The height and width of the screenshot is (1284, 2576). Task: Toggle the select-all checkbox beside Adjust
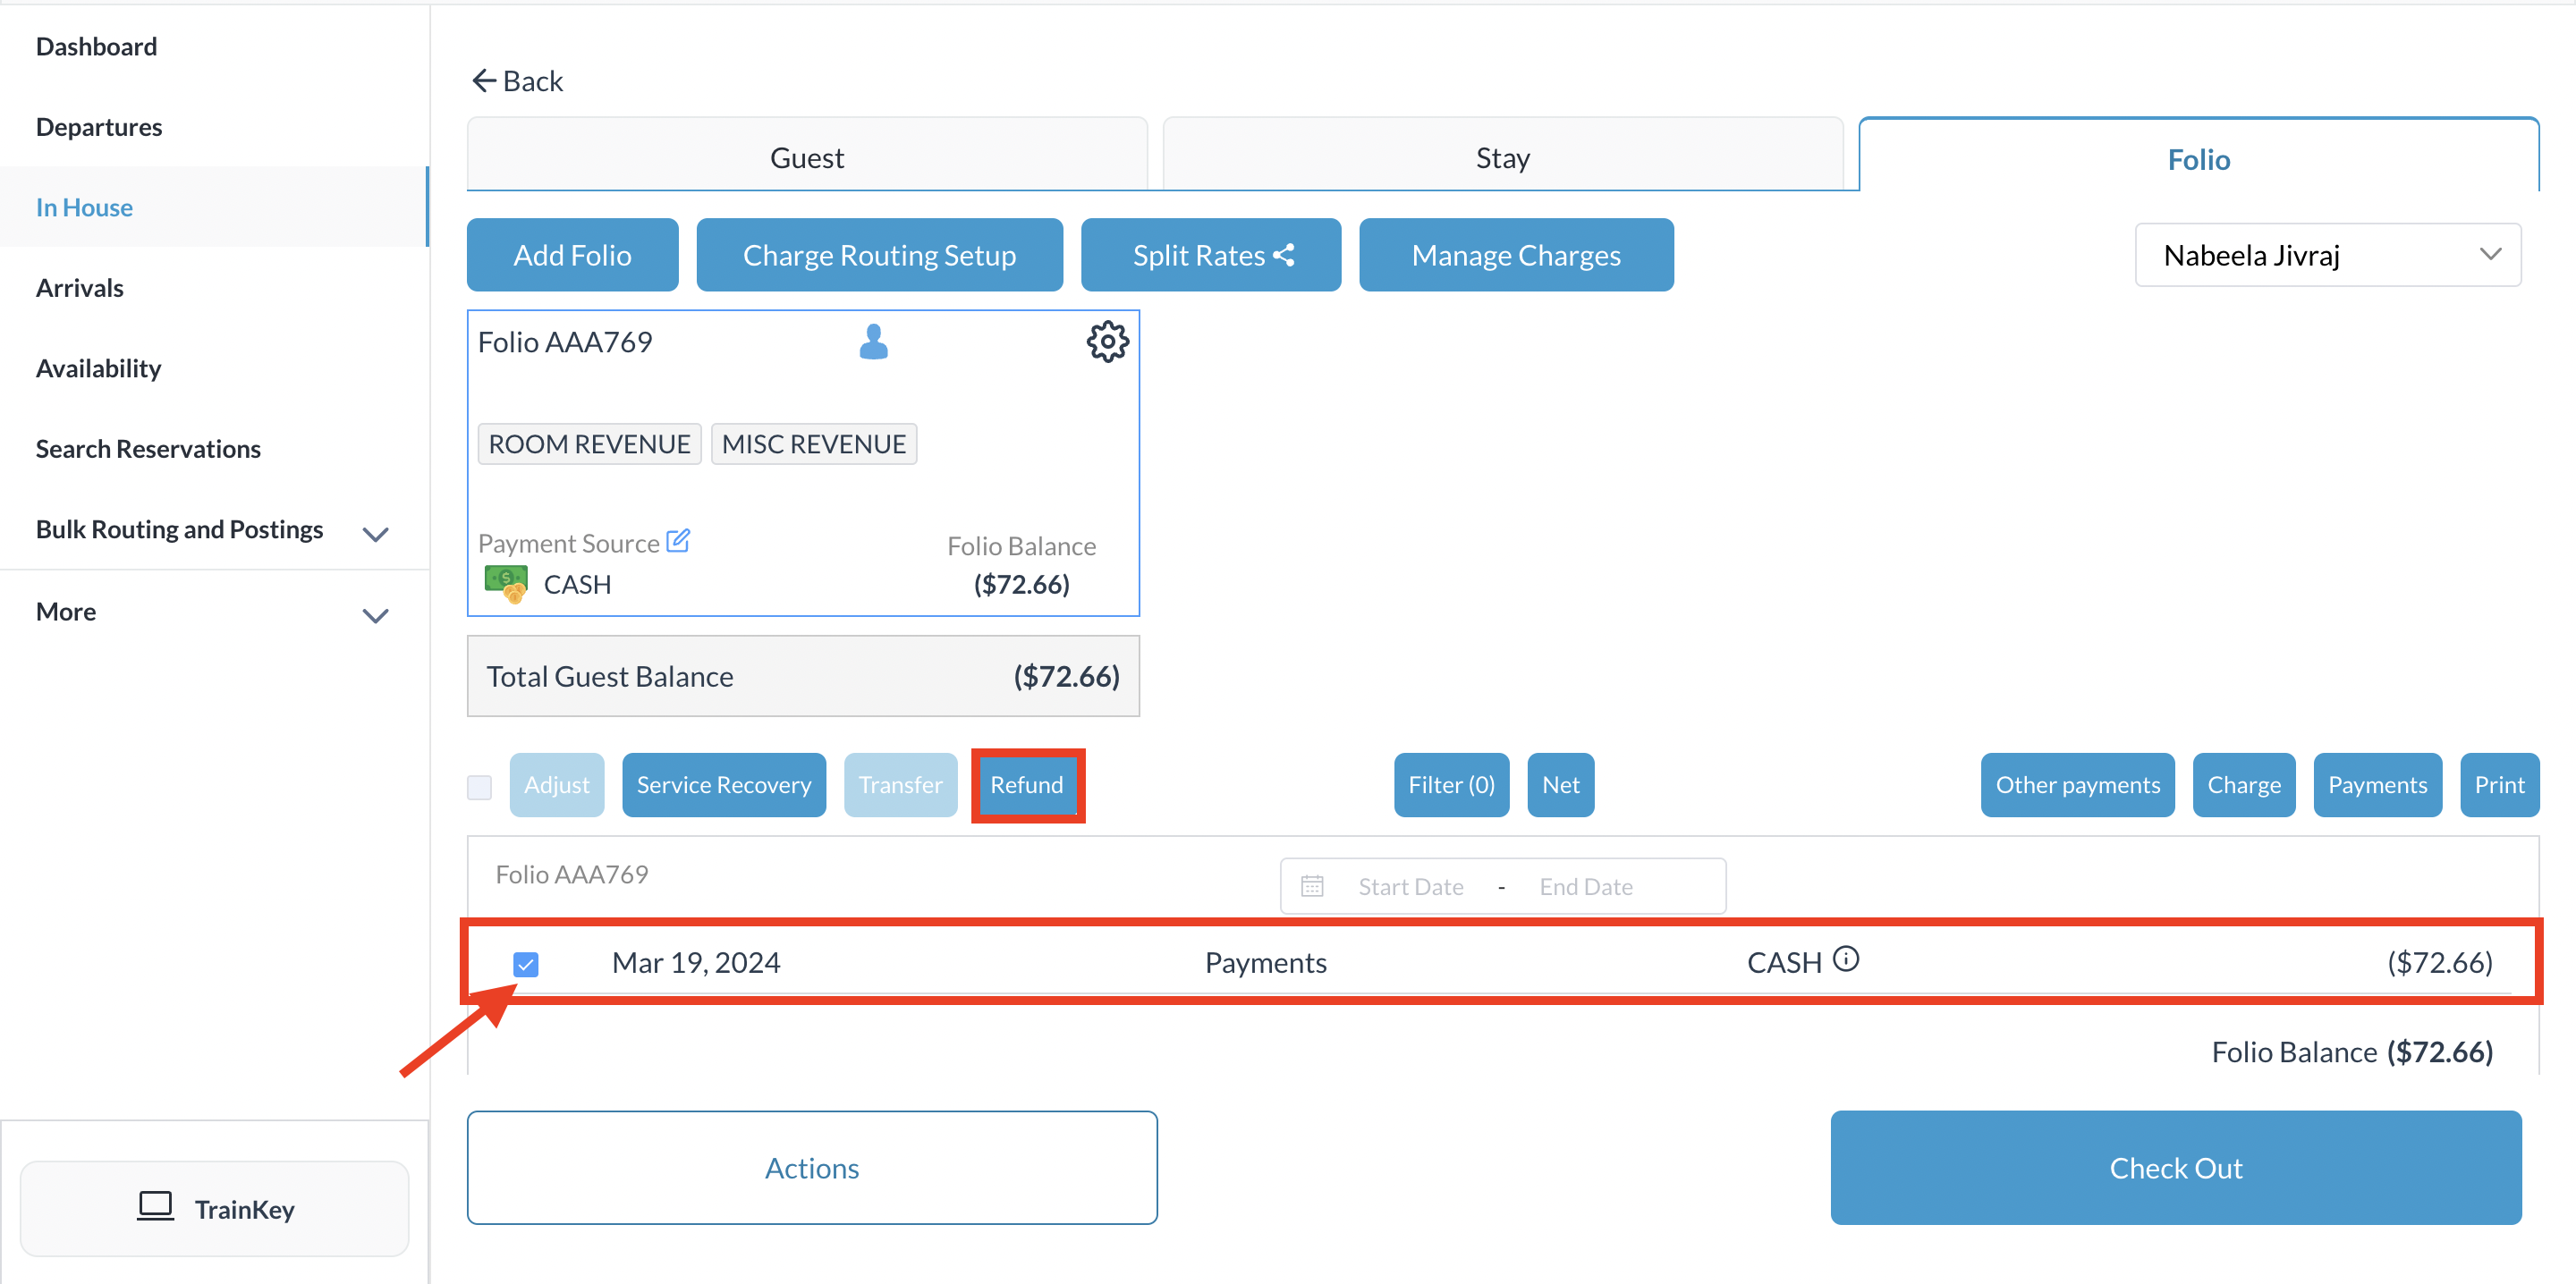click(x=480, y=787)
